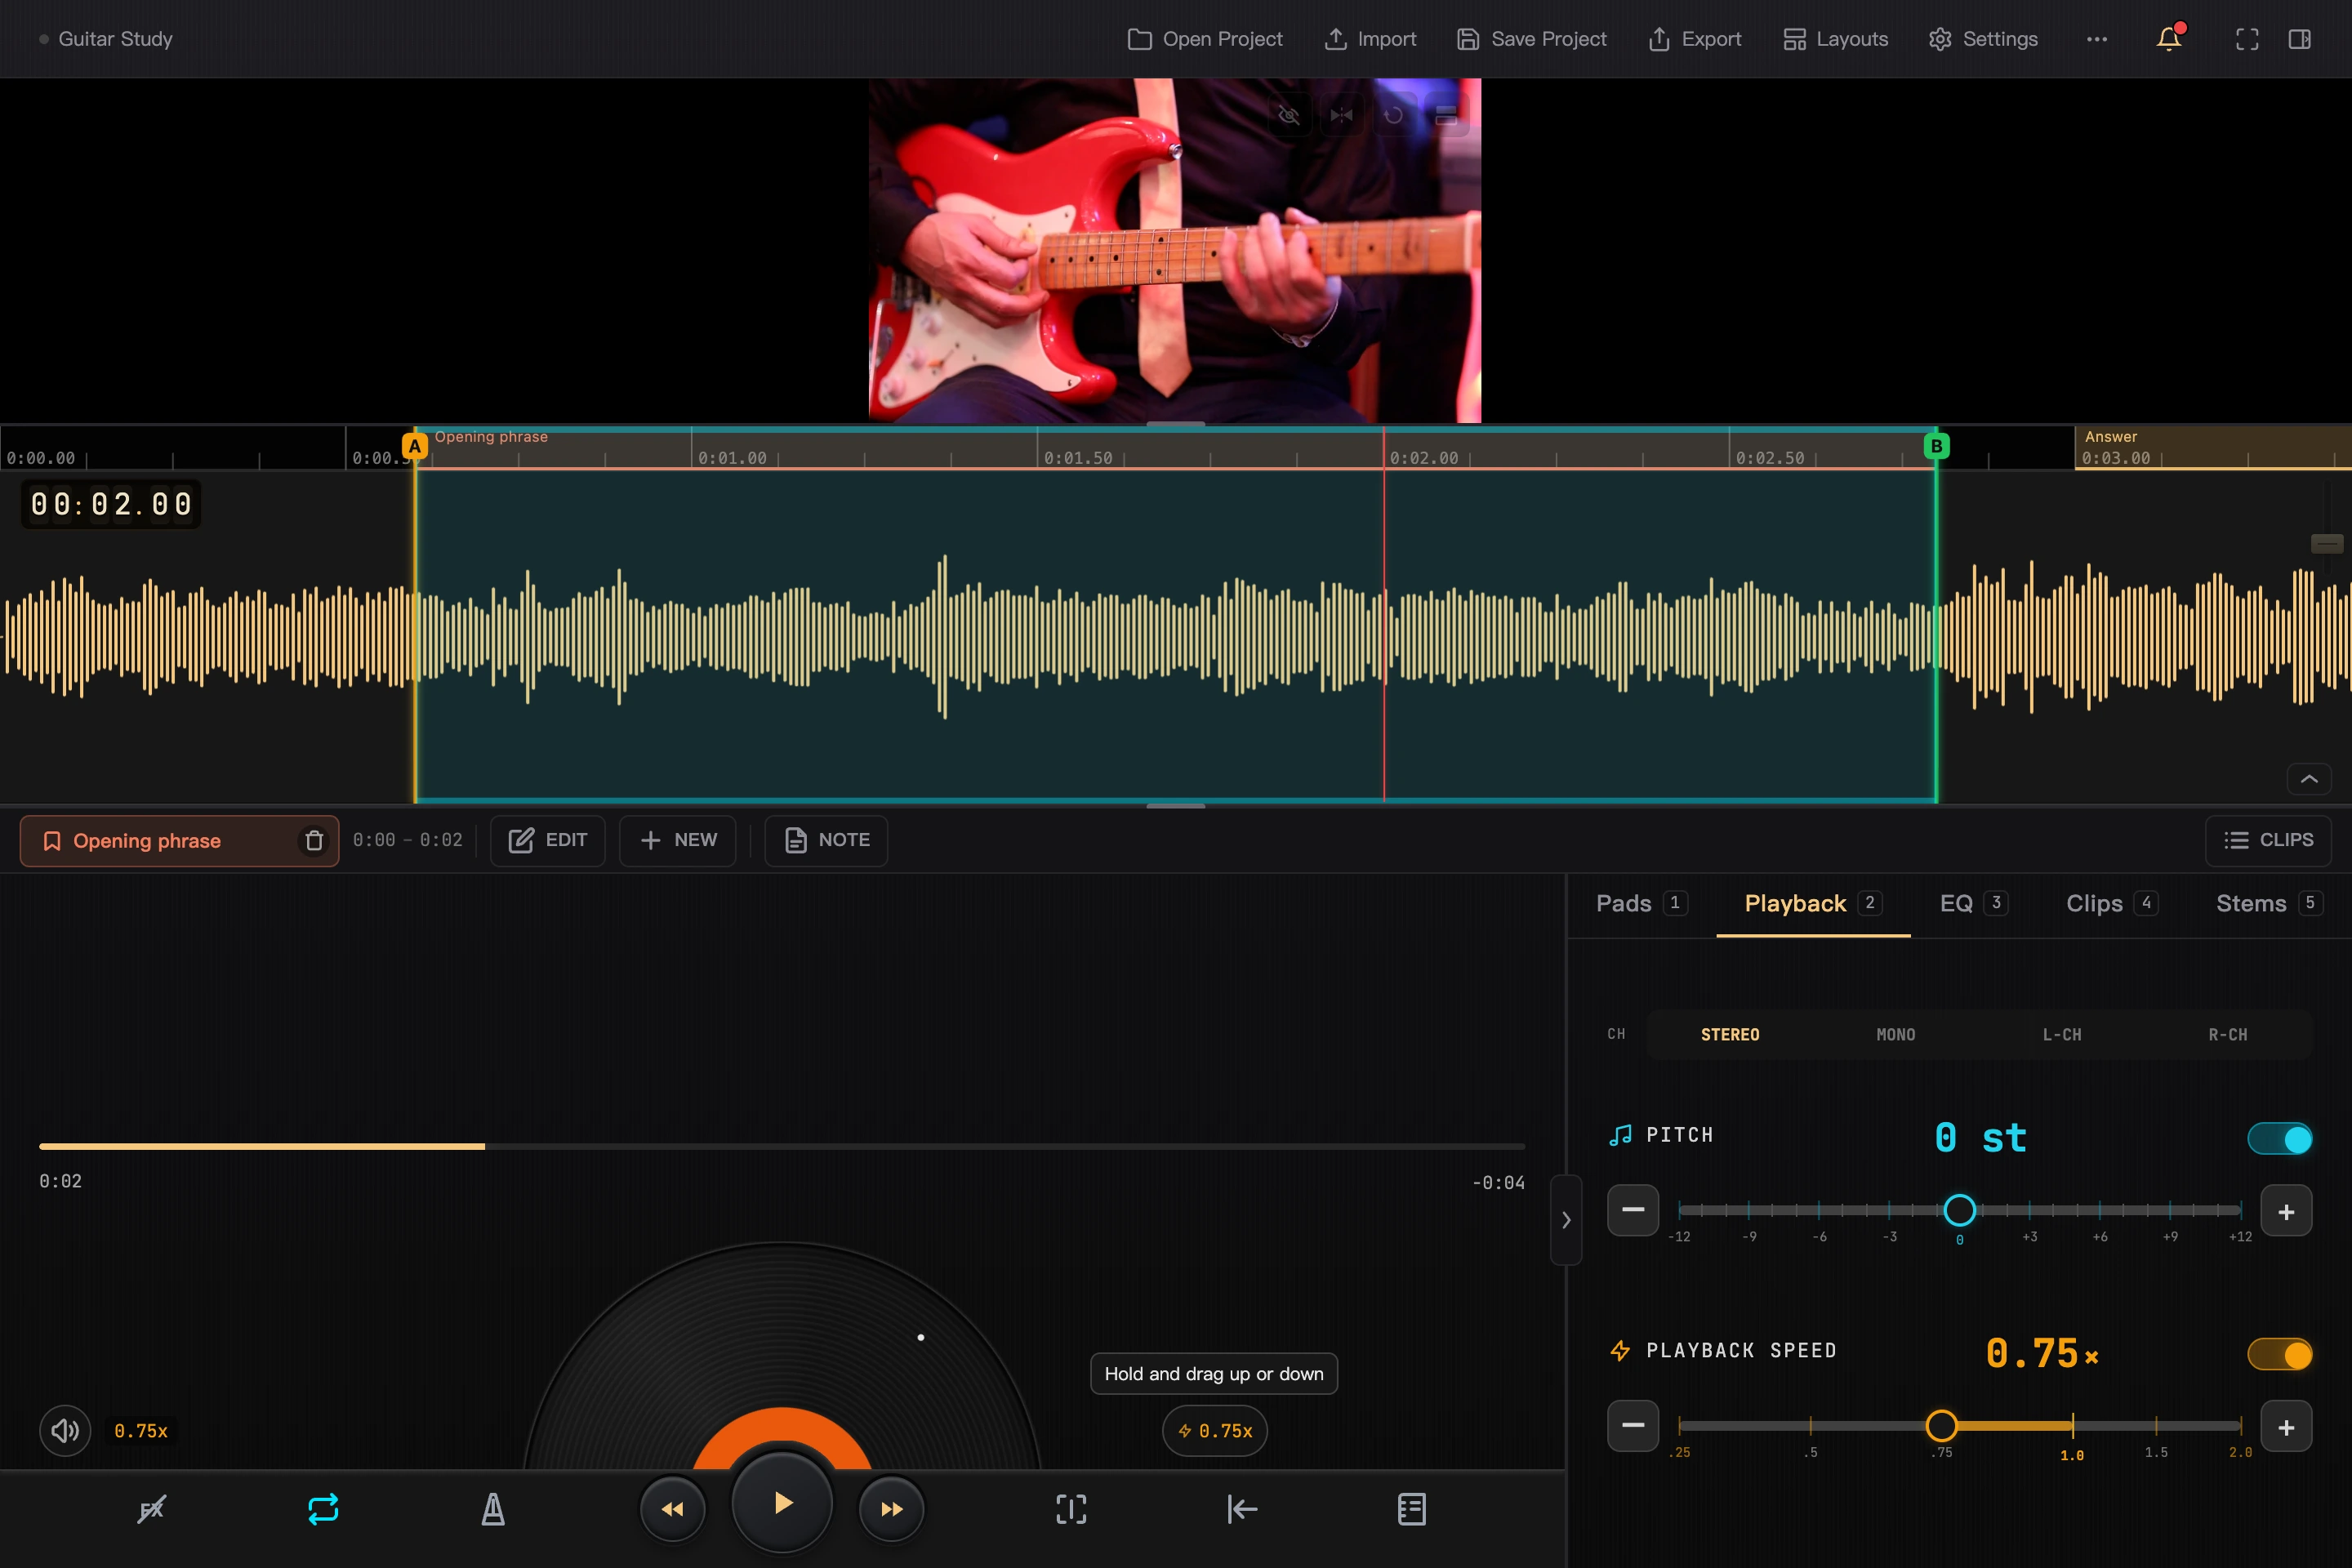Viewport: 2352px width, 1568px height.
Task: Switch to the Pads tab
Action: [x=1642, y=903]
